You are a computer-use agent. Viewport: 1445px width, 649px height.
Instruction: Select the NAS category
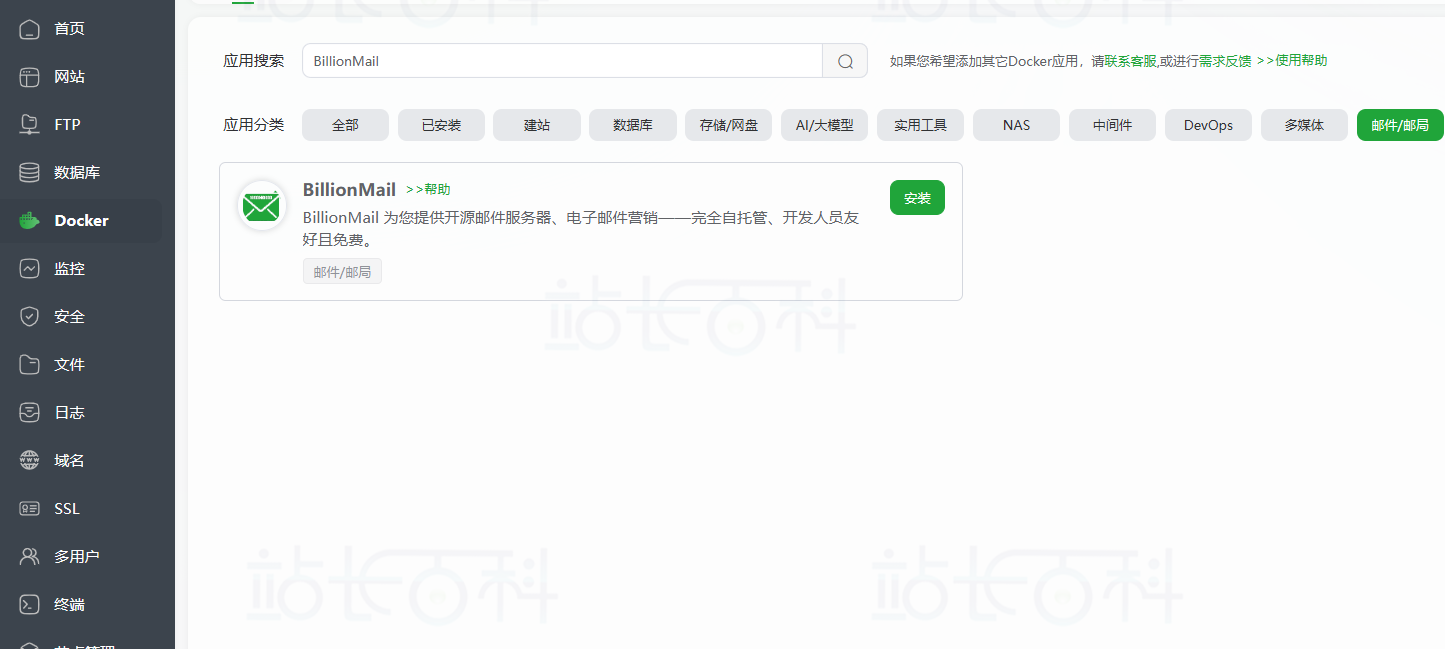pos(1016,125)
